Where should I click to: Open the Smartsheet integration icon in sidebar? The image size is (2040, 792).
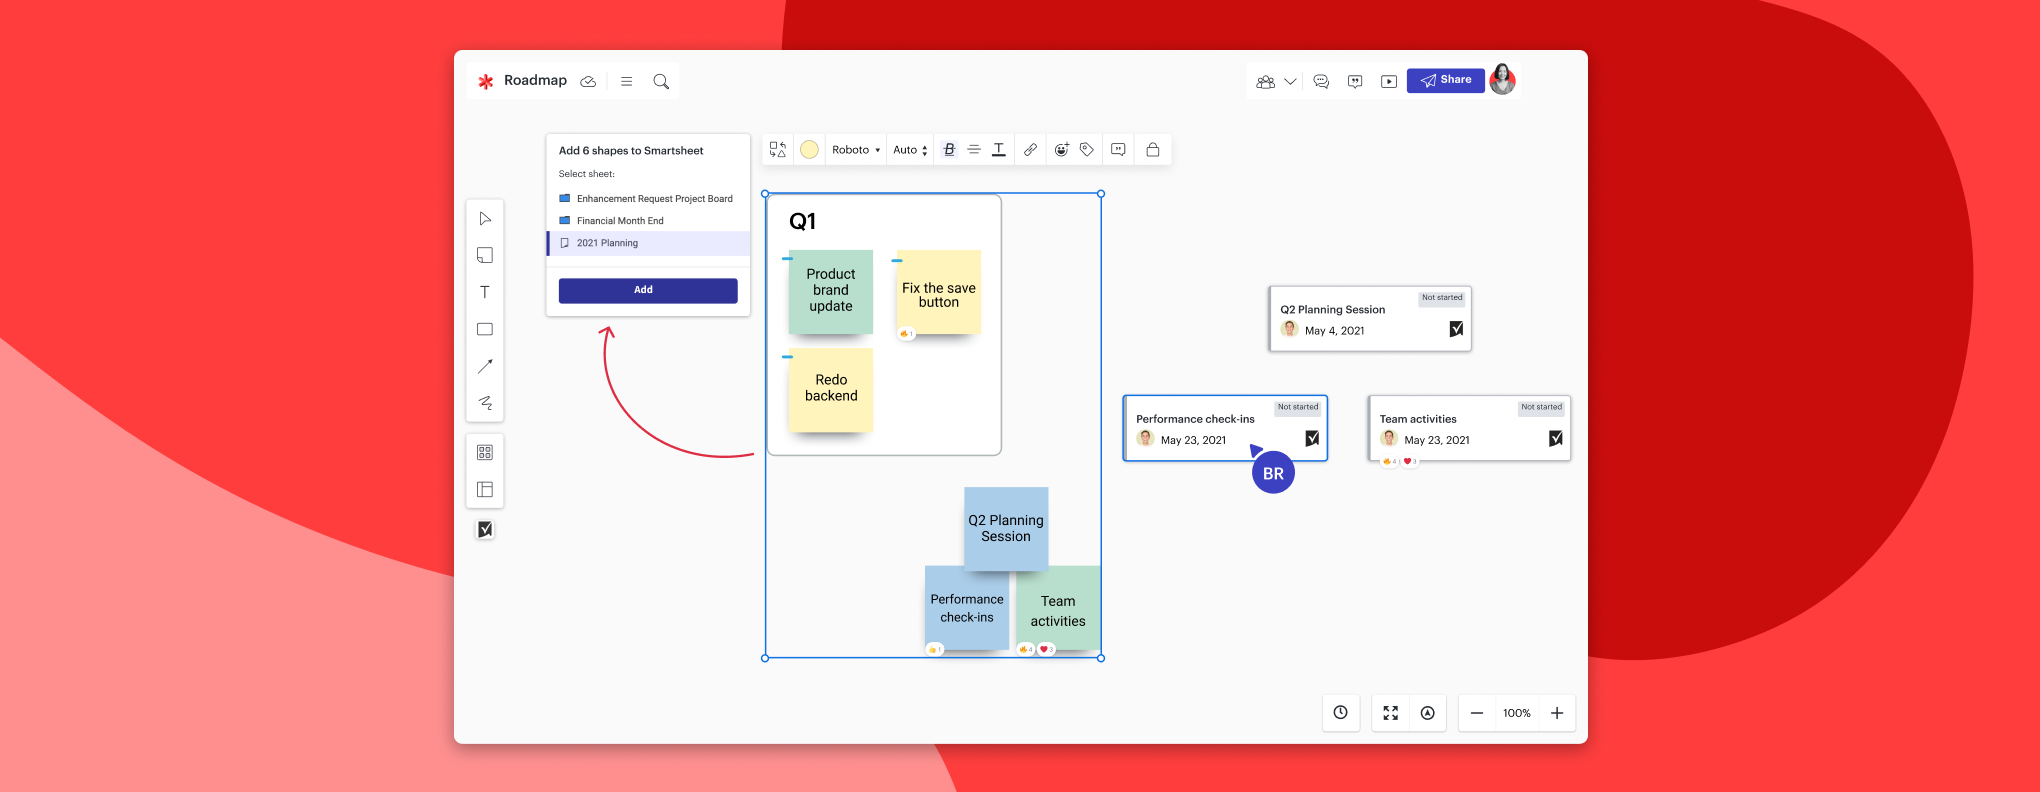[485, 530]
